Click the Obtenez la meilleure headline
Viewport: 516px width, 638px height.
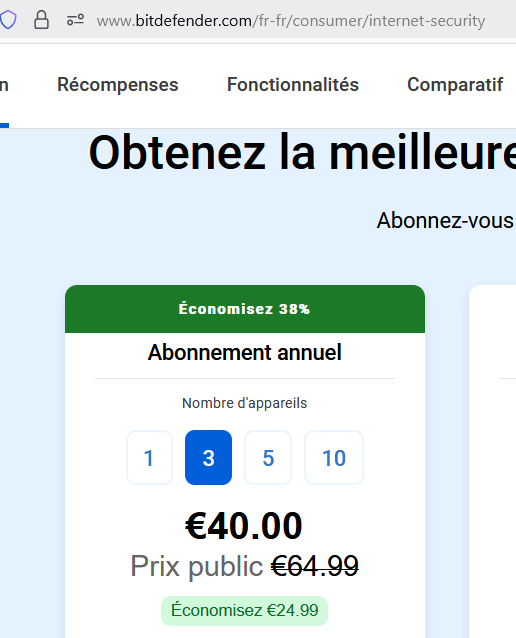point(302,153)
